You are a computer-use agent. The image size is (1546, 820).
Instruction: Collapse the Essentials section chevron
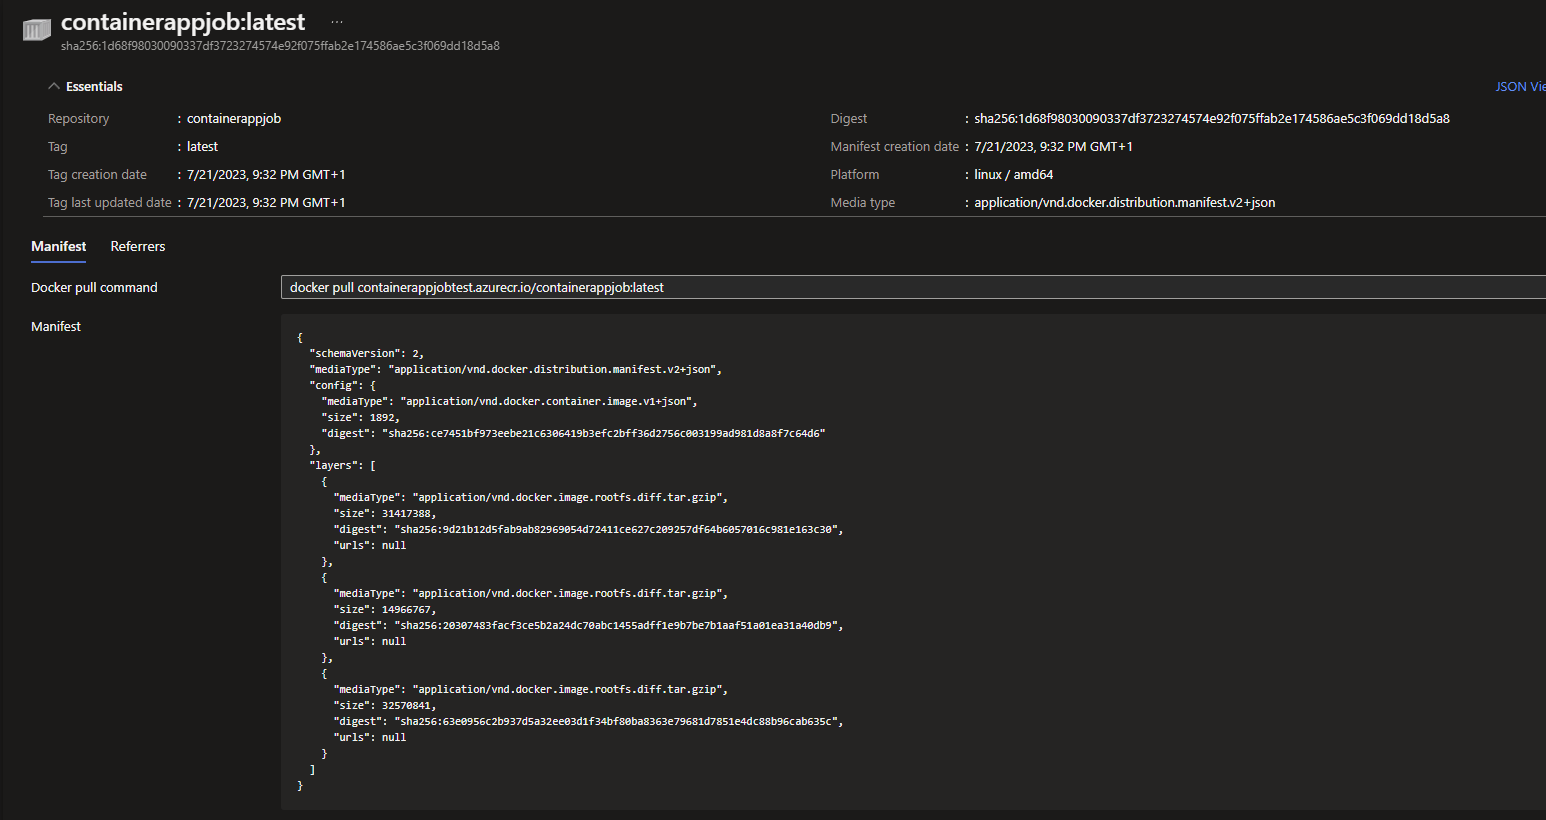pyautogui.click(x=53, y=86)
